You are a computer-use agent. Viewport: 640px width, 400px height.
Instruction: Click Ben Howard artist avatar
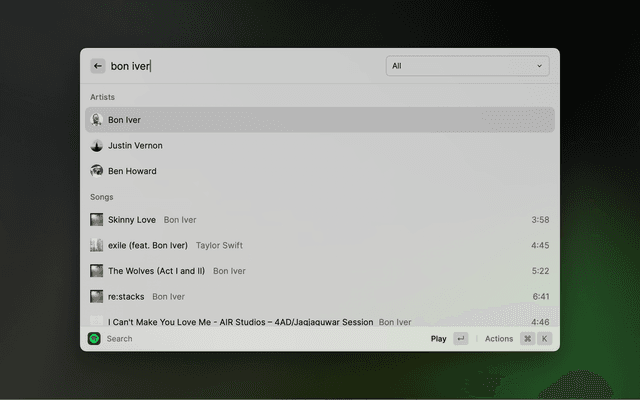(x=97, y=171)
